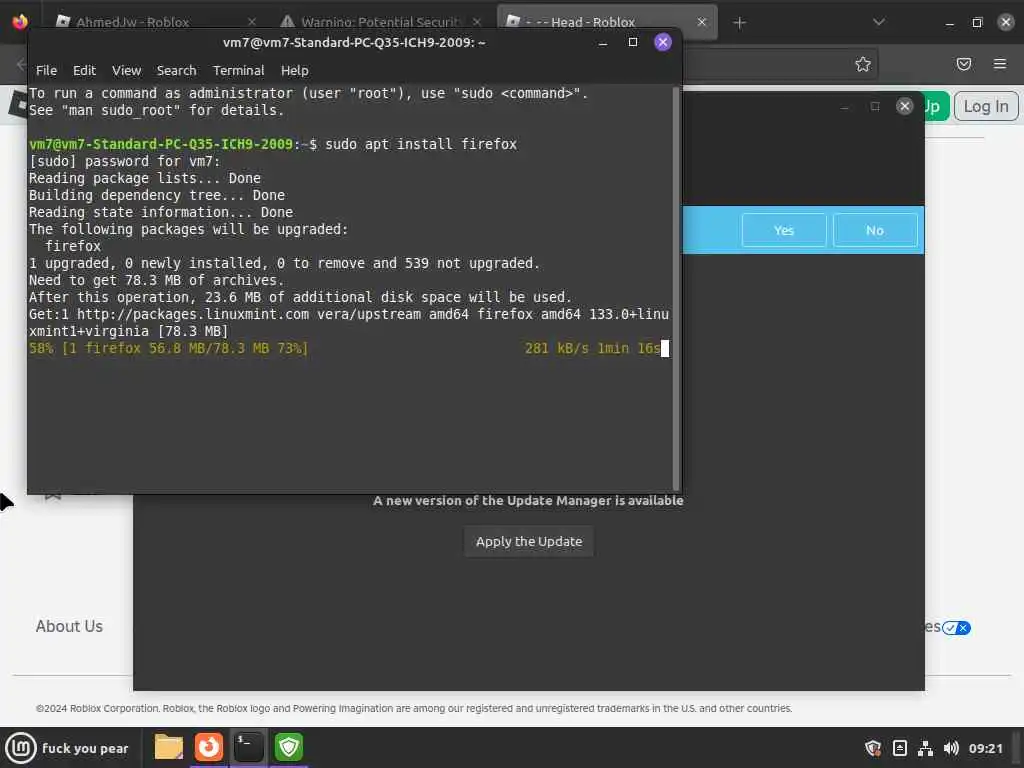Switch to the Terminal taskbar icon
This screenshot has width=1024, height=768.
[249, 747]
